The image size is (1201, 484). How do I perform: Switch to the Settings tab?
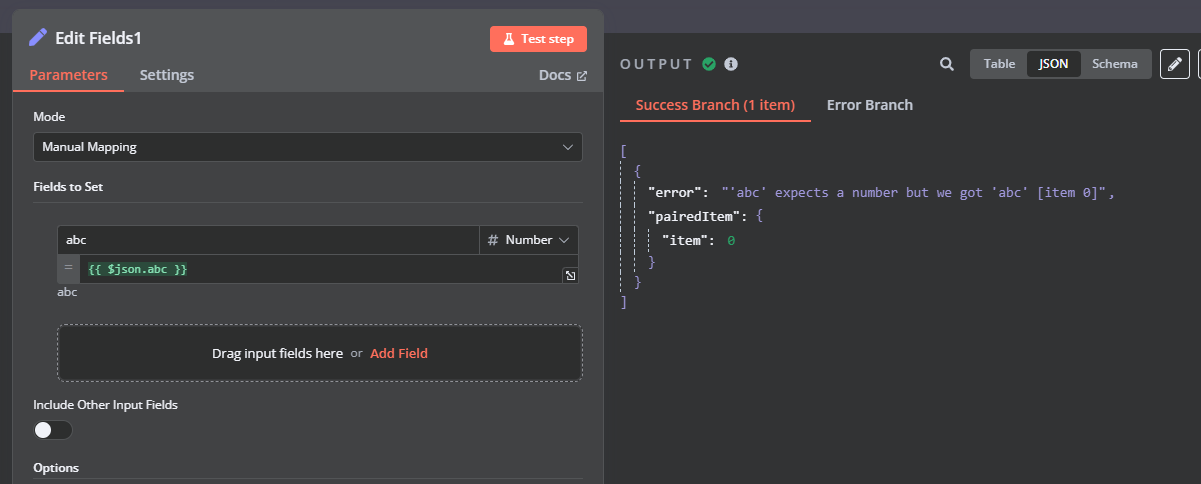point(167,75)
